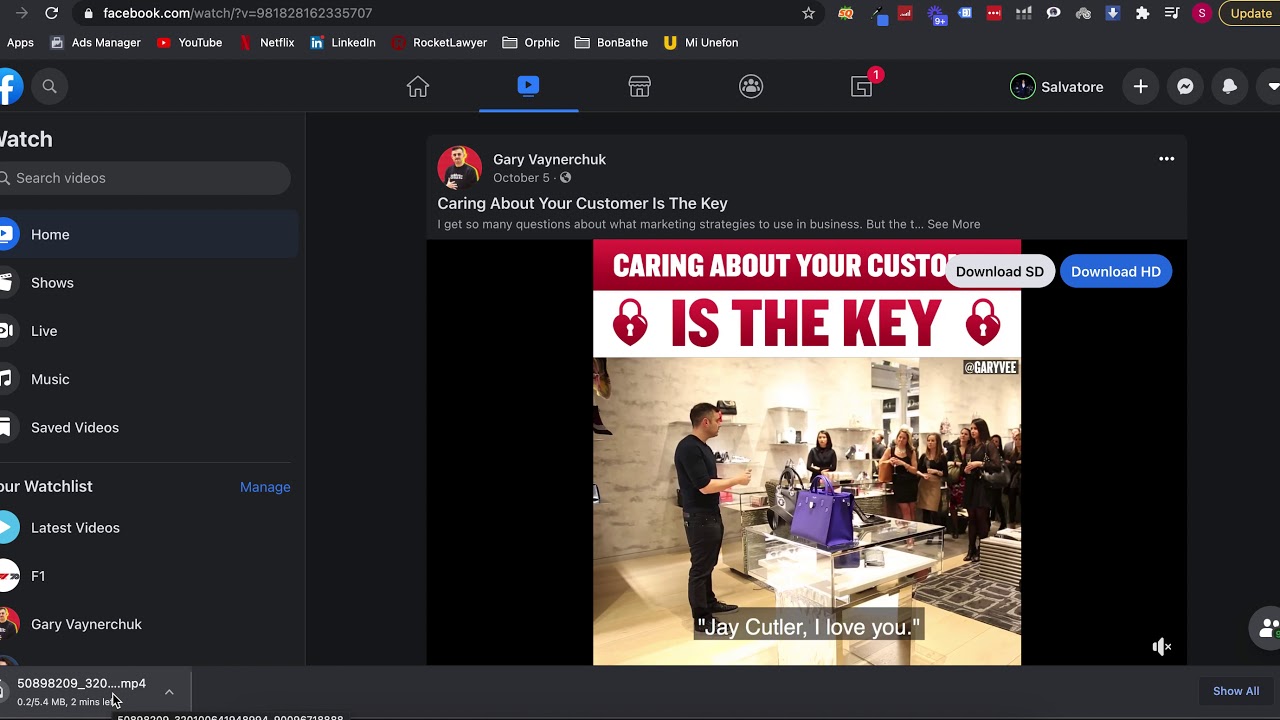Click the blue download arrow extension

1112,13
